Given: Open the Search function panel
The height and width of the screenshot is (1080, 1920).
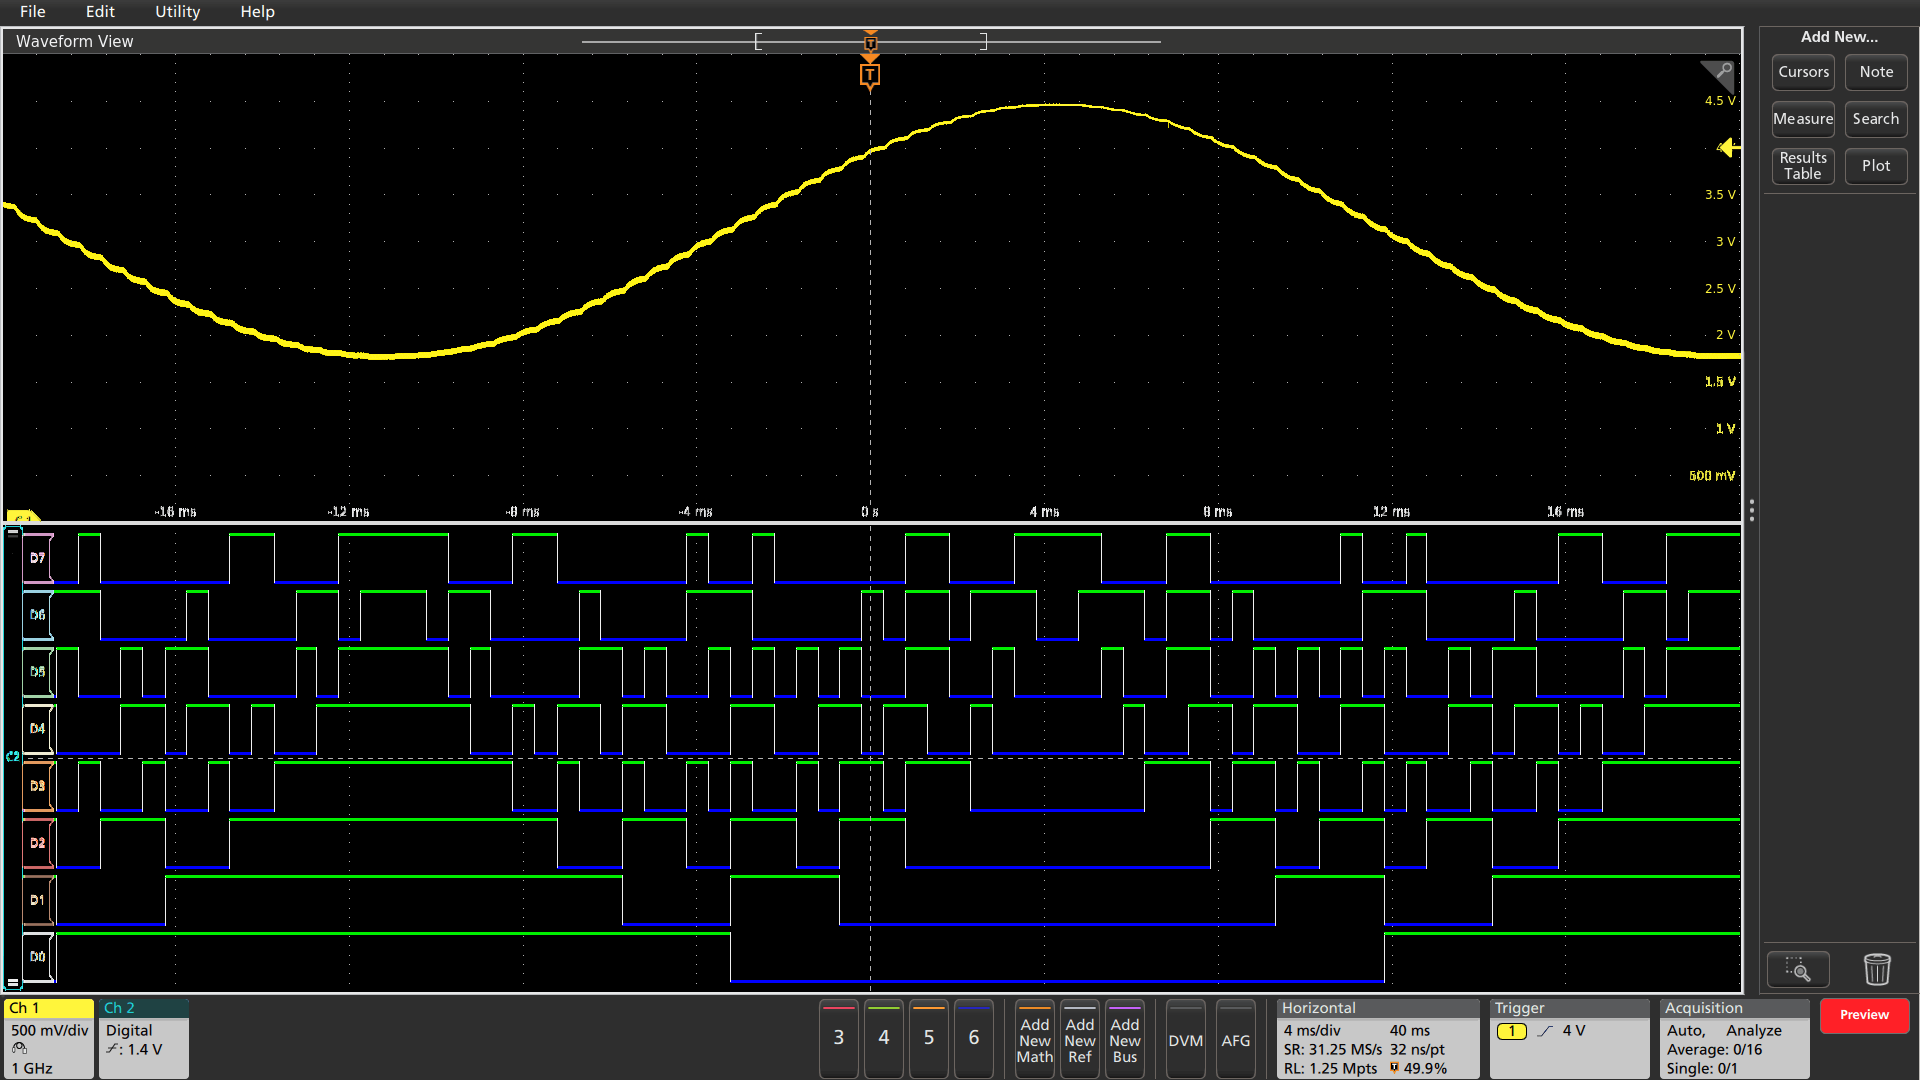Looking at the screenshot, I should 1876,117.
